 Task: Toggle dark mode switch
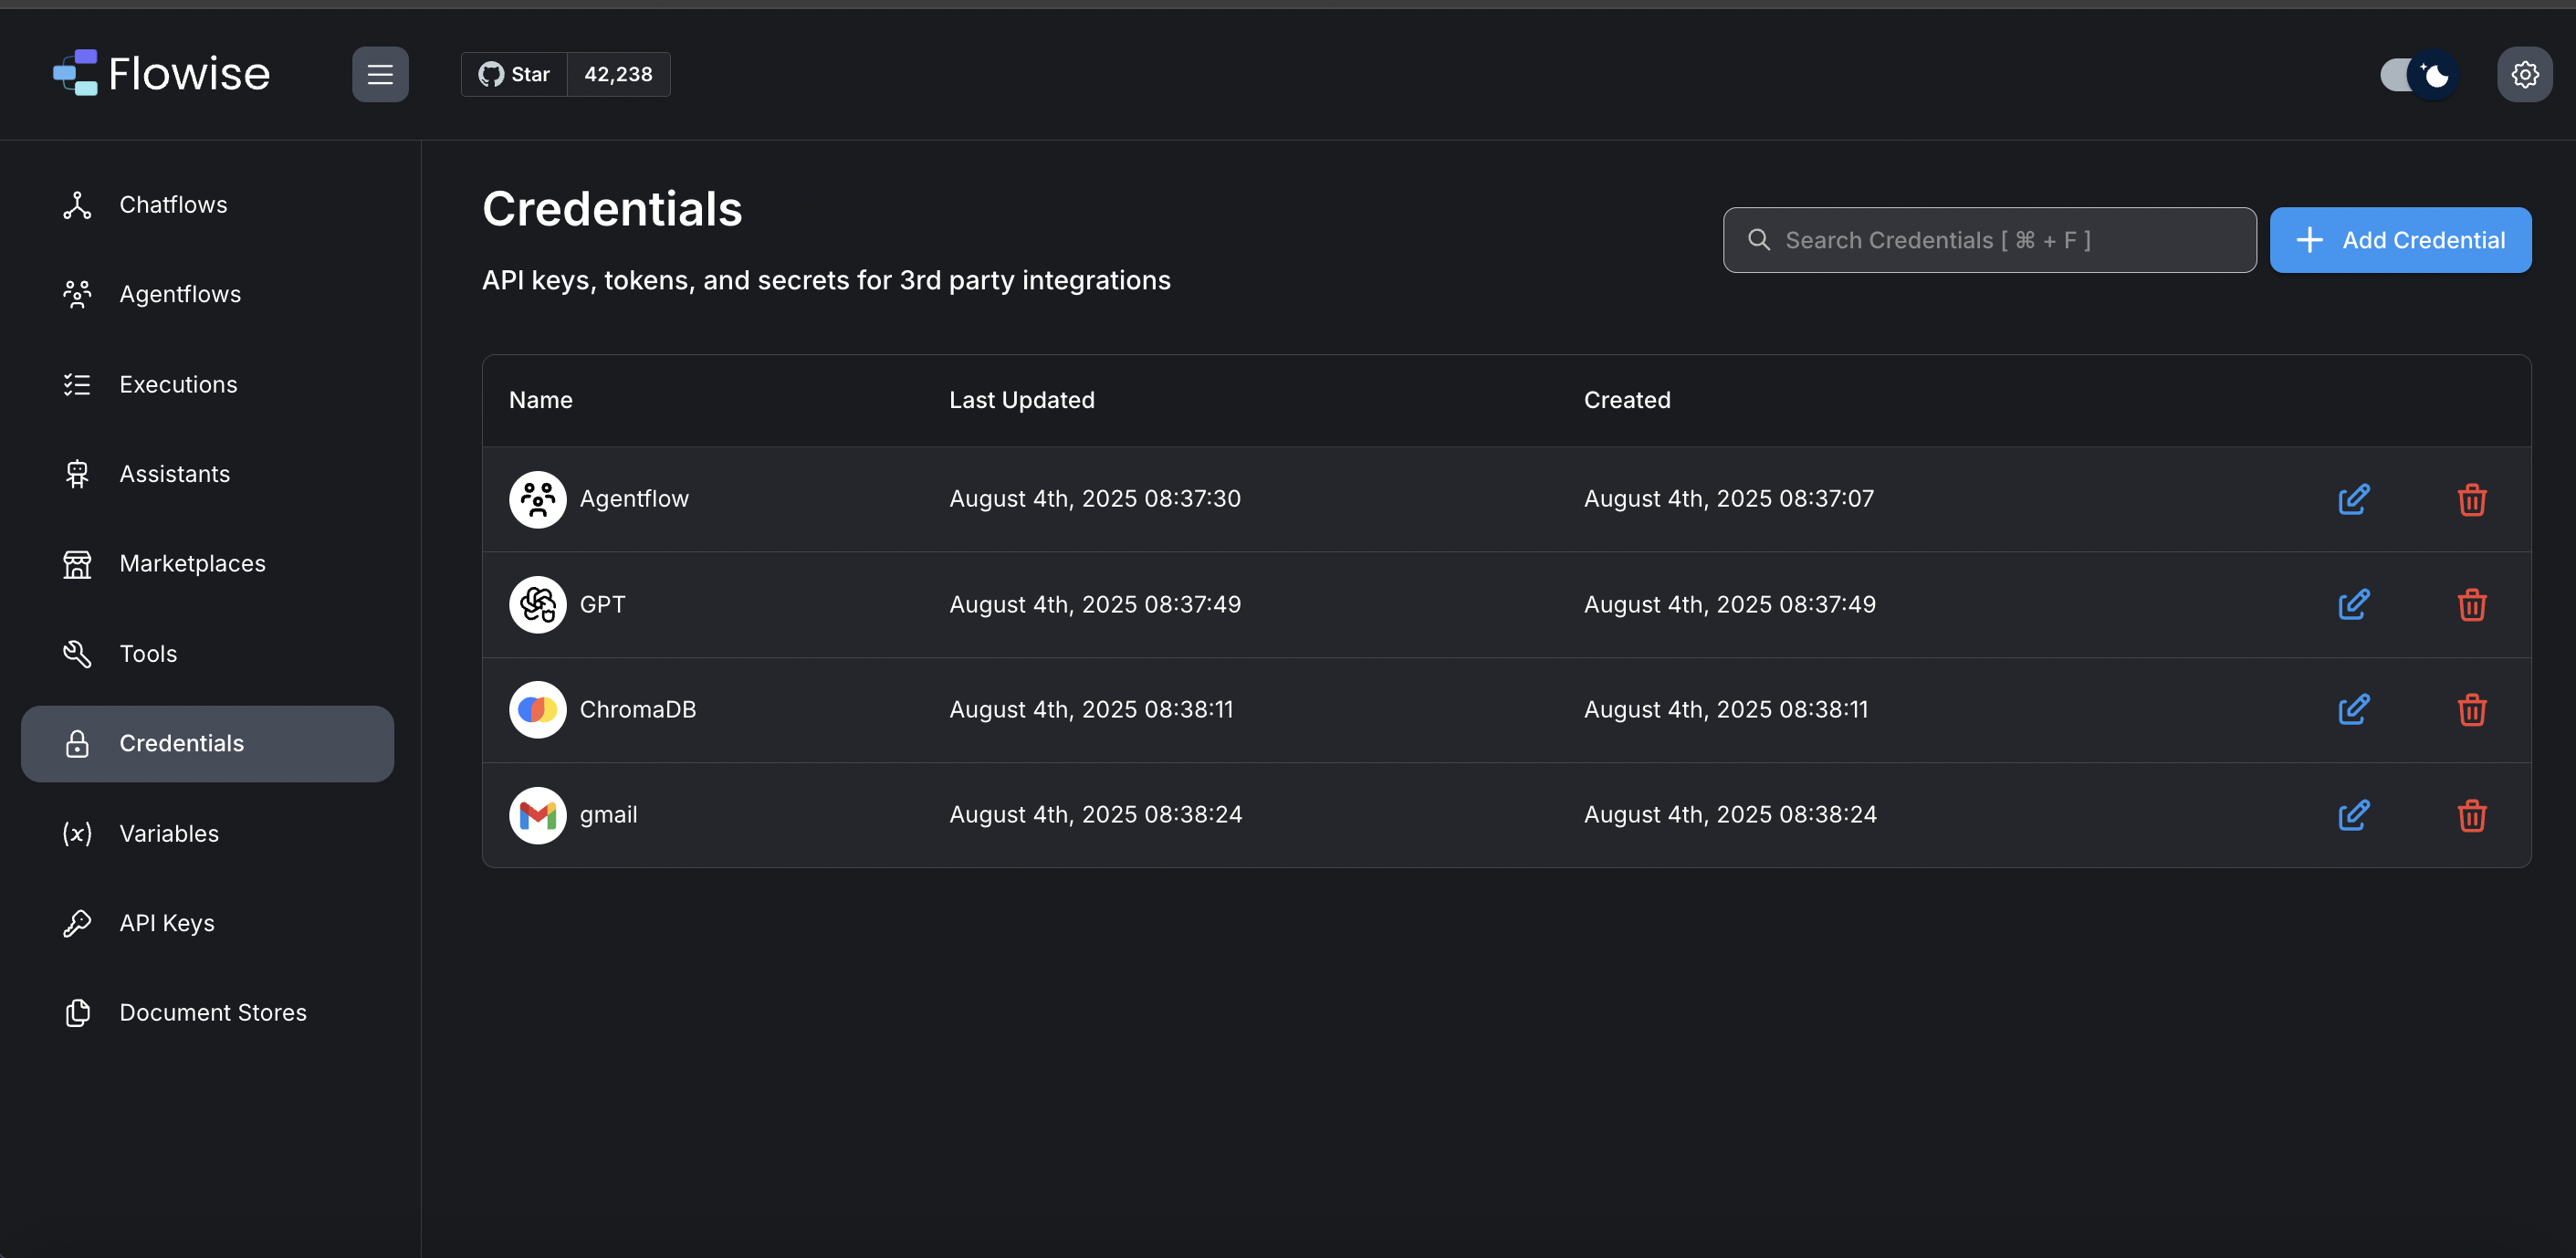(2417, 75)
